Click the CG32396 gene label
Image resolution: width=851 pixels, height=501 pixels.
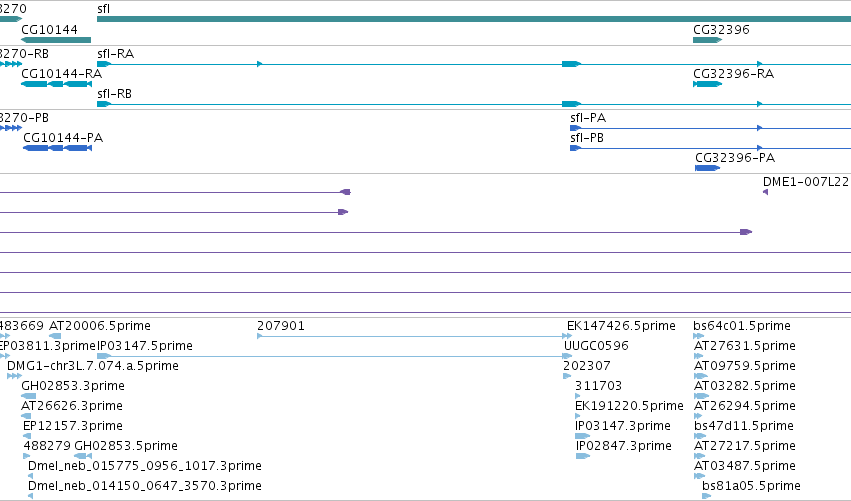coord(721,29)
